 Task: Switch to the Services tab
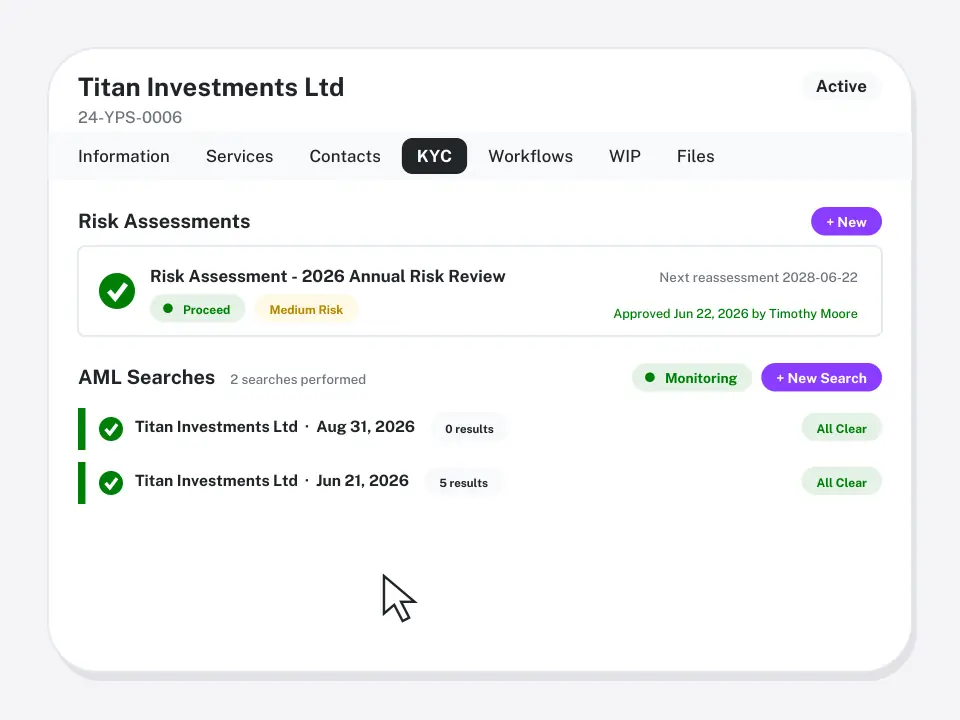click(239, 156)
